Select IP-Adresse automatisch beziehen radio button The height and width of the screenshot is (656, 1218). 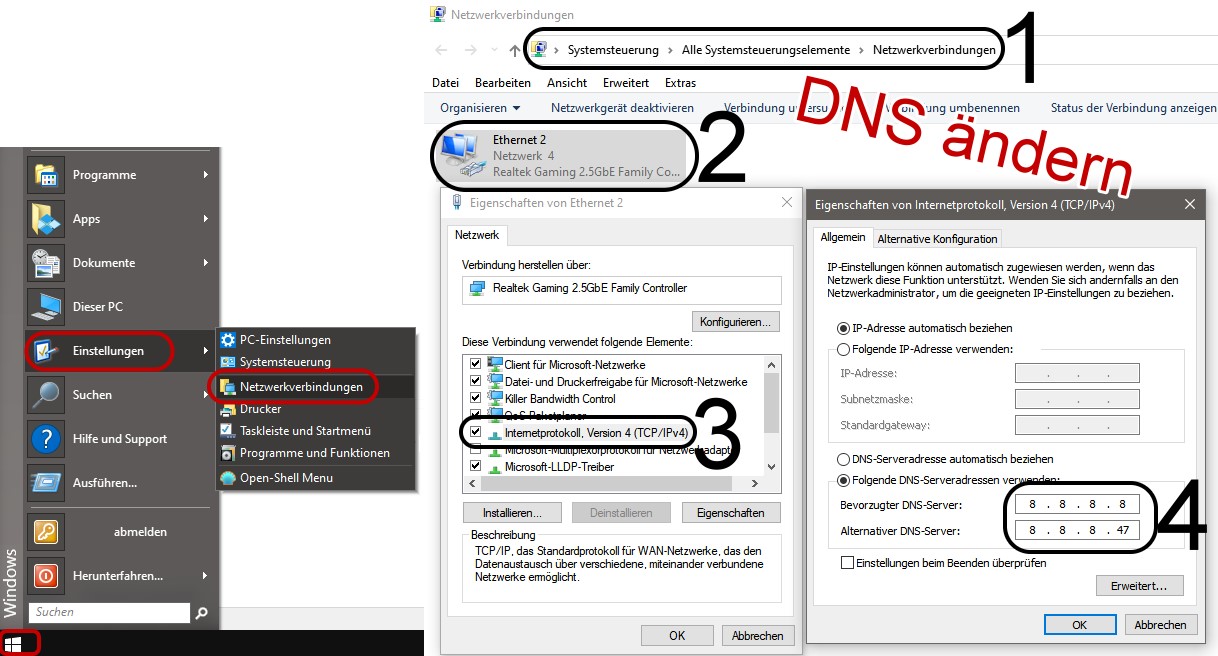(844, 328)
